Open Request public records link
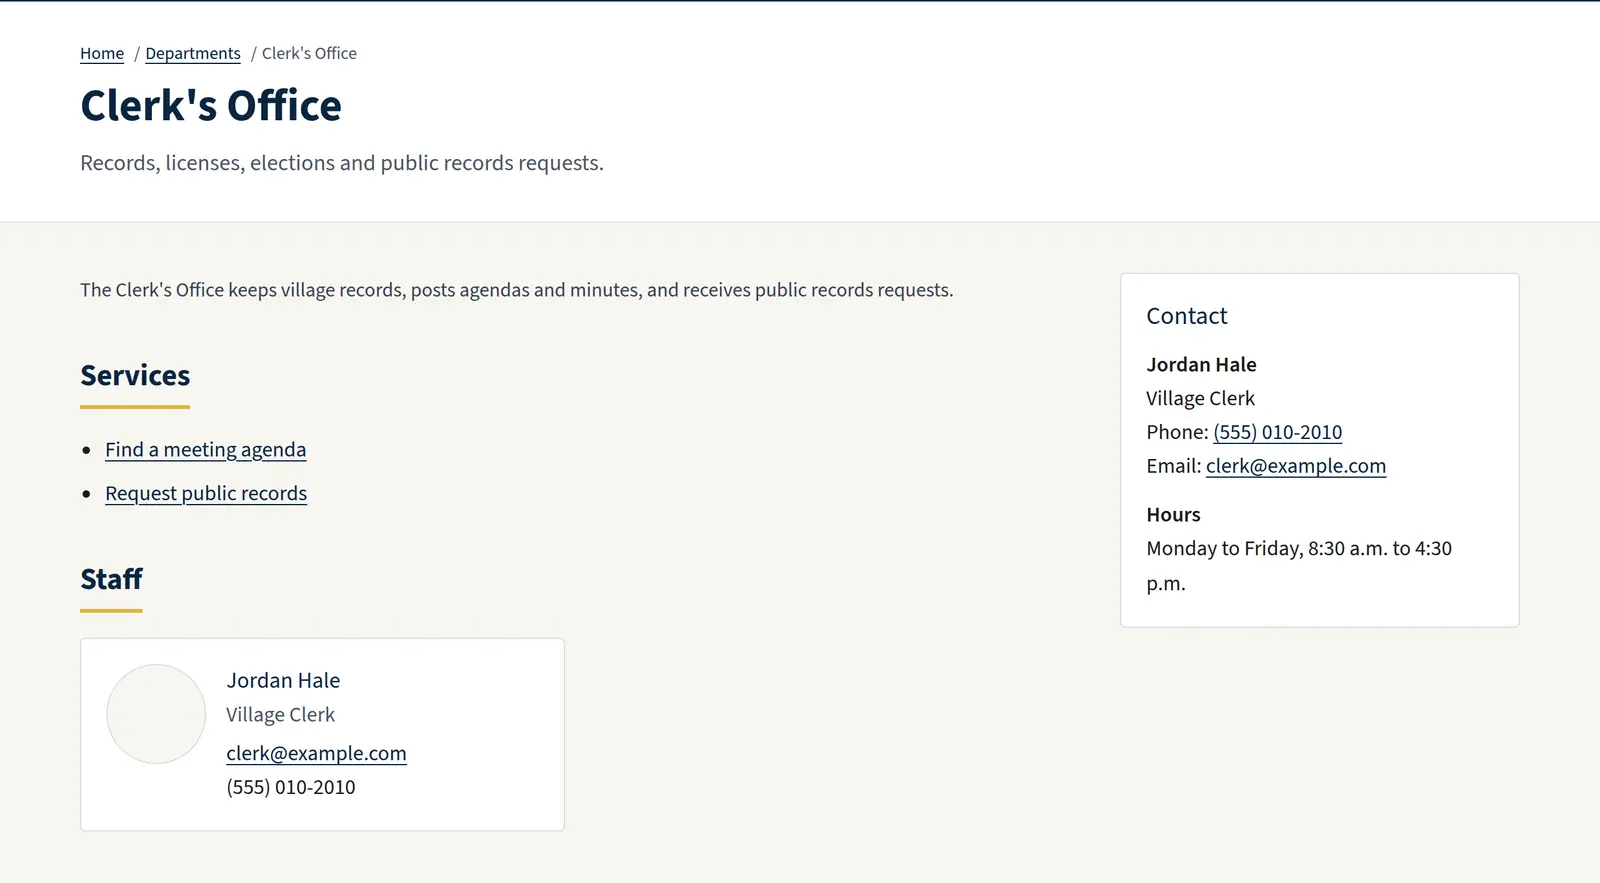This screenshot has height=883, width=1600. 206,494
